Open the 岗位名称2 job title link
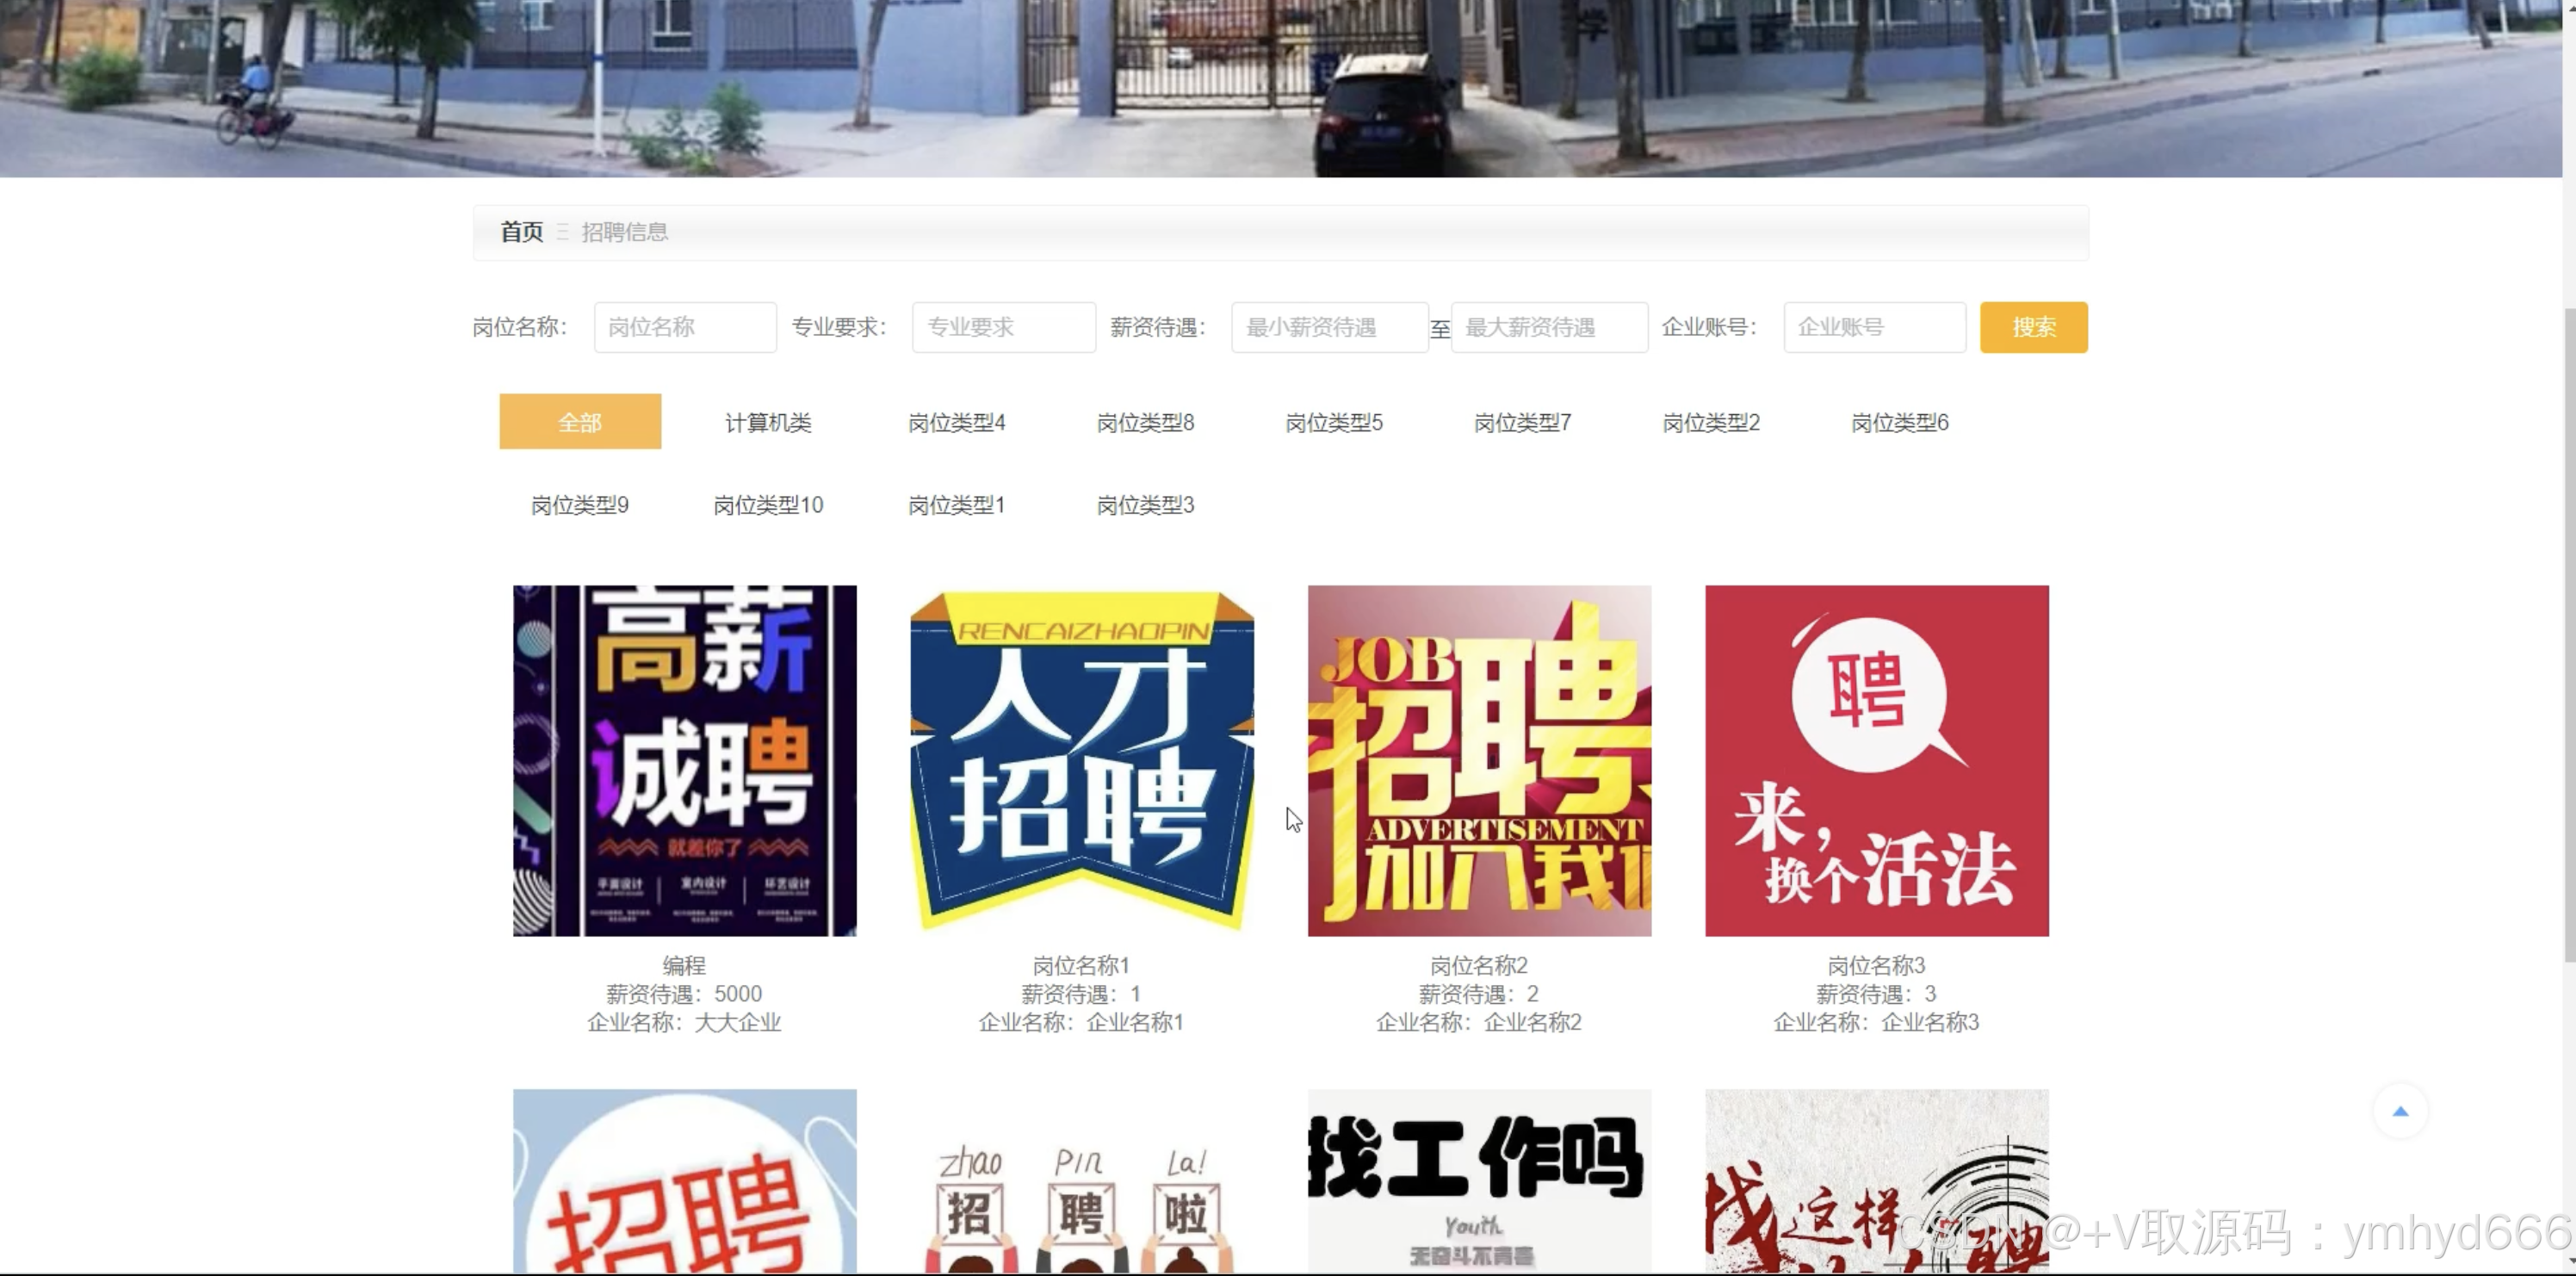Image resolution: width=2576 pixels, height=1276 pixels. click(x=1479, y=965)
